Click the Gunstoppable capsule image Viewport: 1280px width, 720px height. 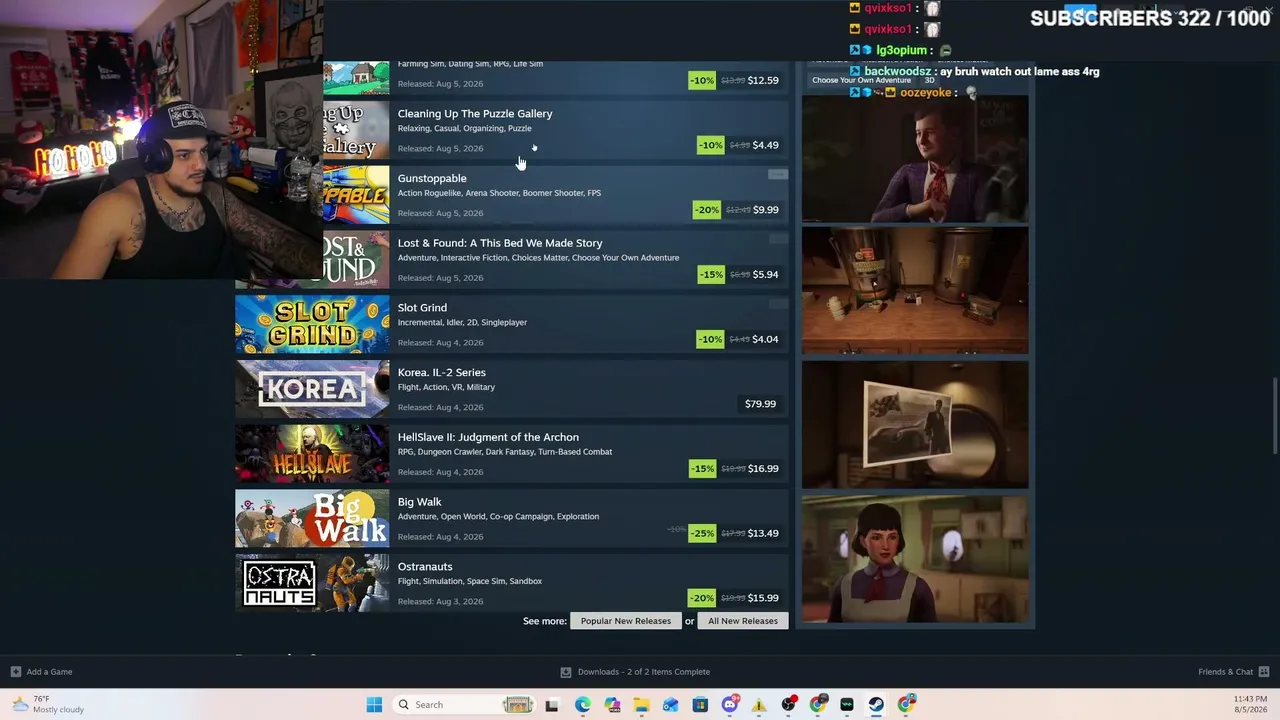tap(356, 195)
